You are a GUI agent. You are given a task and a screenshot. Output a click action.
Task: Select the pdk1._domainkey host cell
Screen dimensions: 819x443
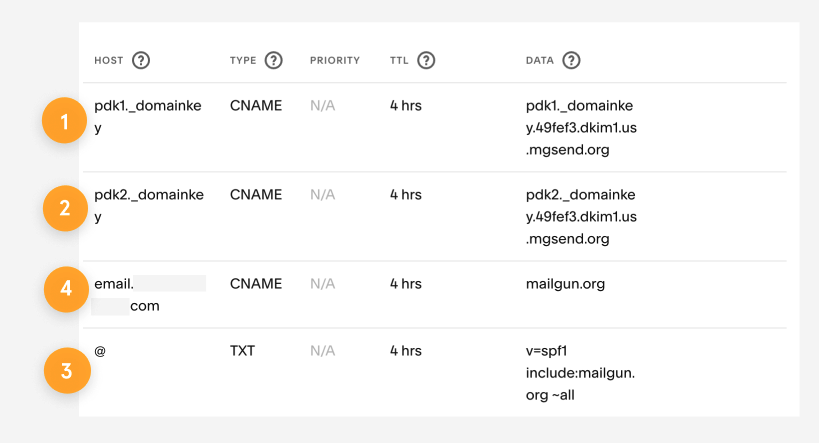[x=148, y=117]
